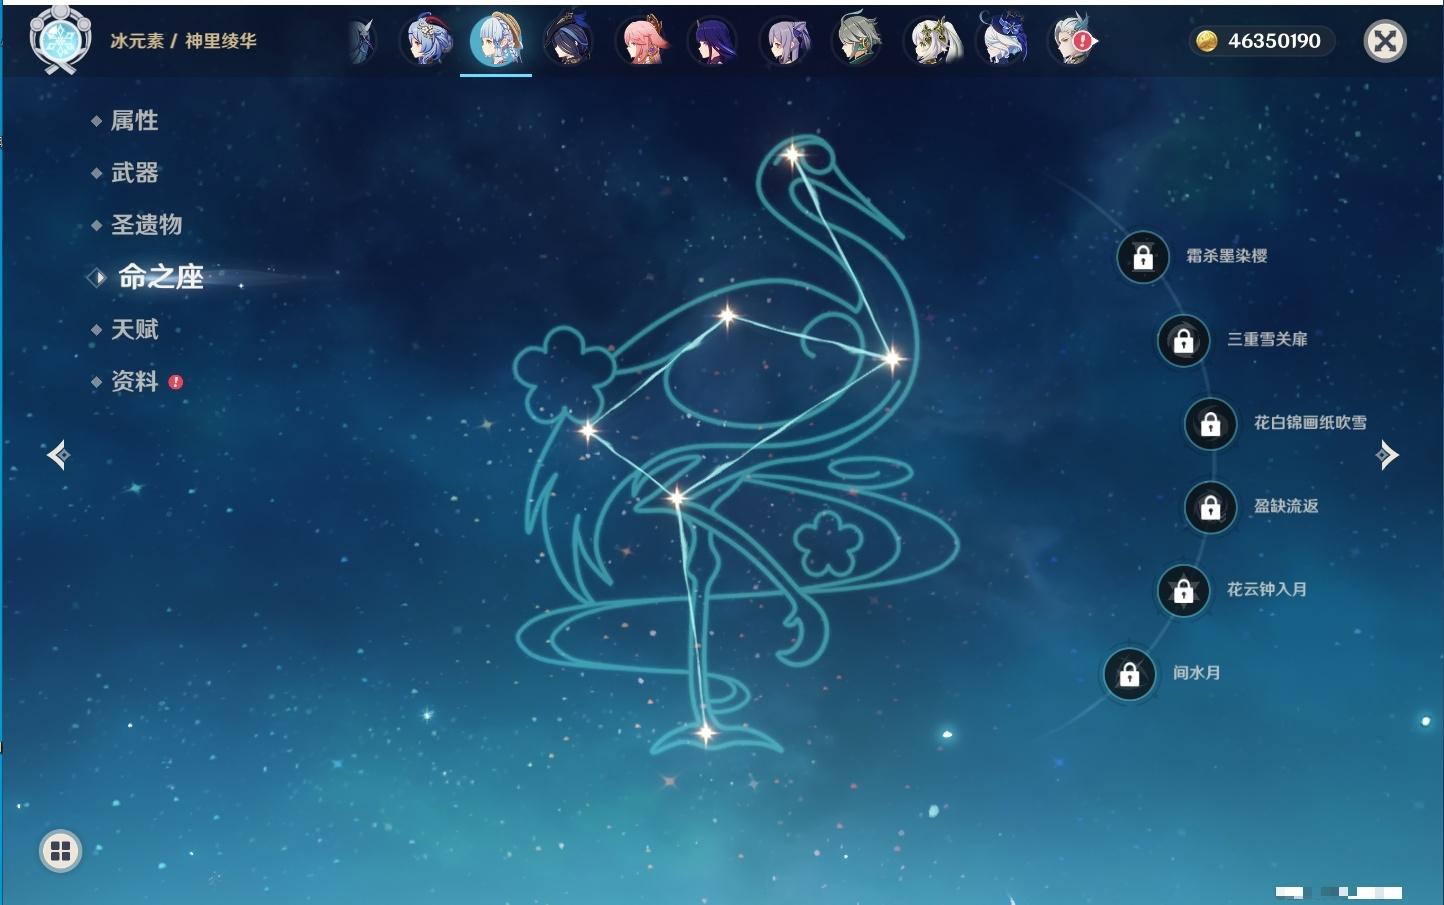Switch to the grey-green-haired Alhaitham portrait
The width and height of the screenshot is (1444, 905).
point(858,41)
